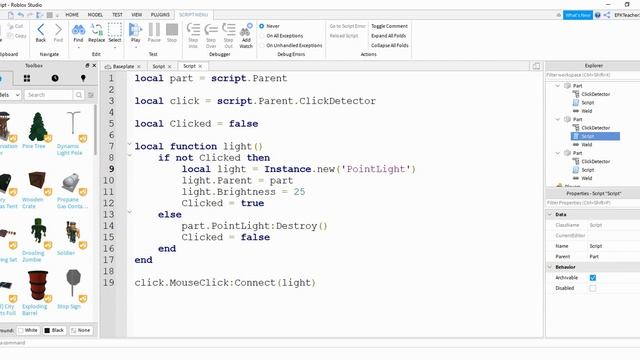Click Add Watch in the Debugger group
The image size is (640, 360).
pyautogui.click(x=246, y=35)
